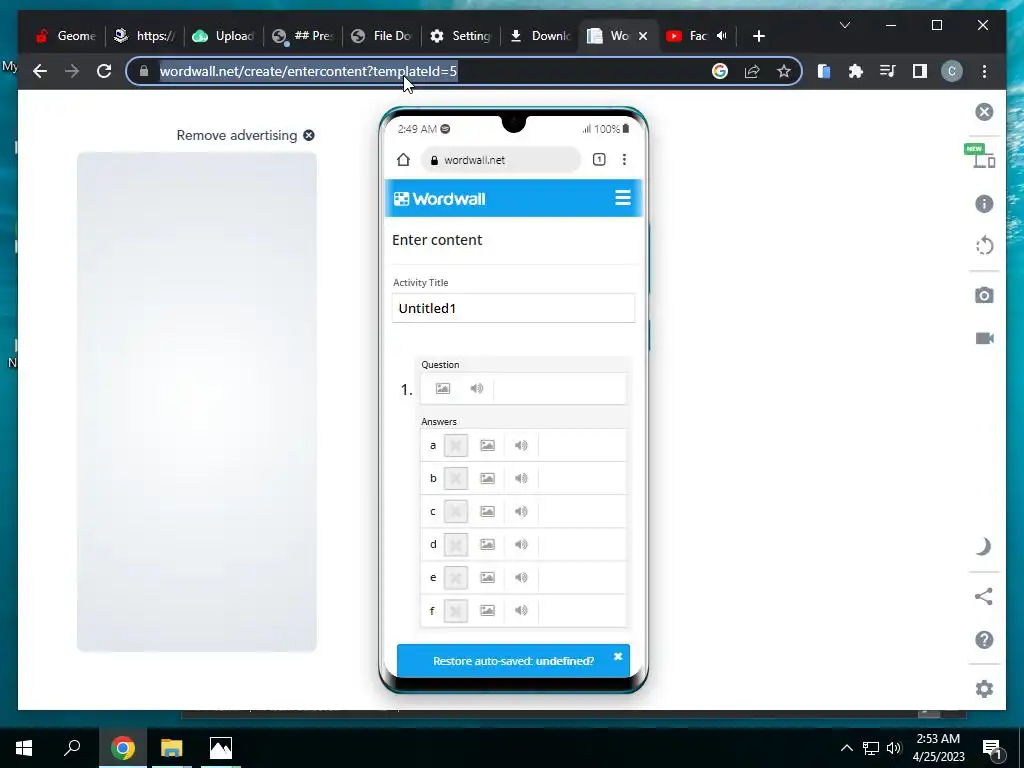Switch to the Downloads browser tab
The height and width of the screenshot is (768, 1024).
540,36
